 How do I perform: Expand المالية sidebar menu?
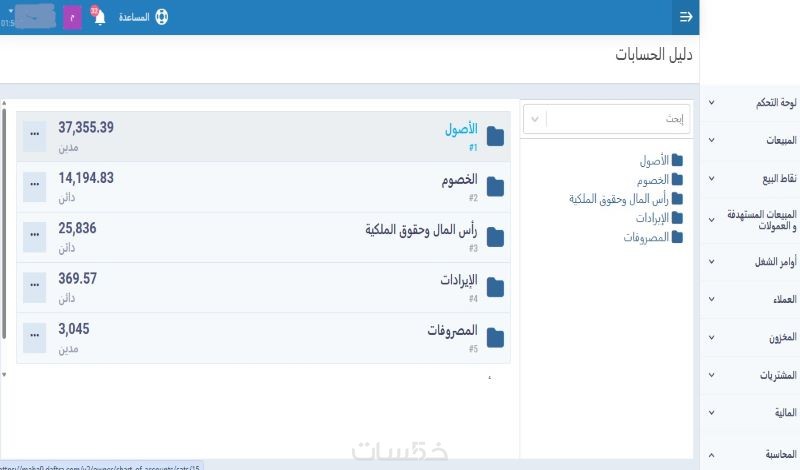751,413
